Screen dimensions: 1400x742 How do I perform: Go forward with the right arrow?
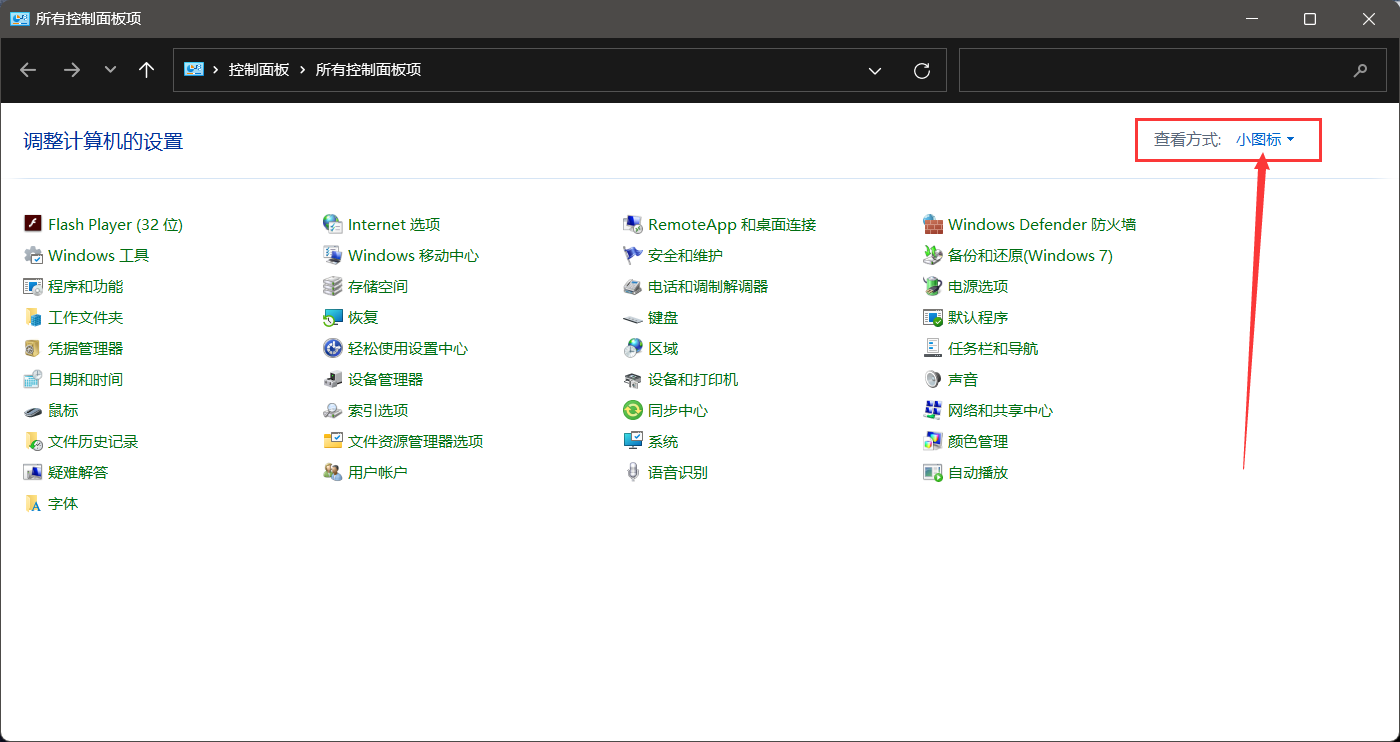pyautogui.click(x=72, y=70)
